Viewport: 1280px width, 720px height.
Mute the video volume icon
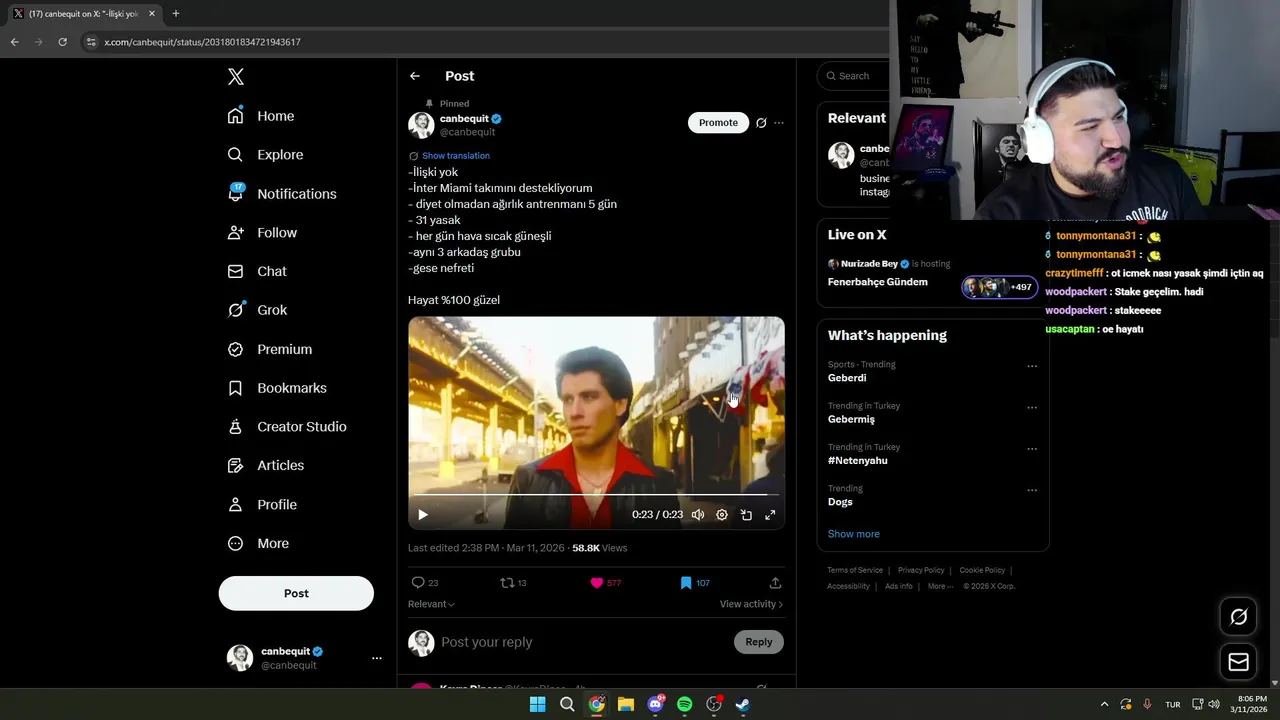click(698, 515)
